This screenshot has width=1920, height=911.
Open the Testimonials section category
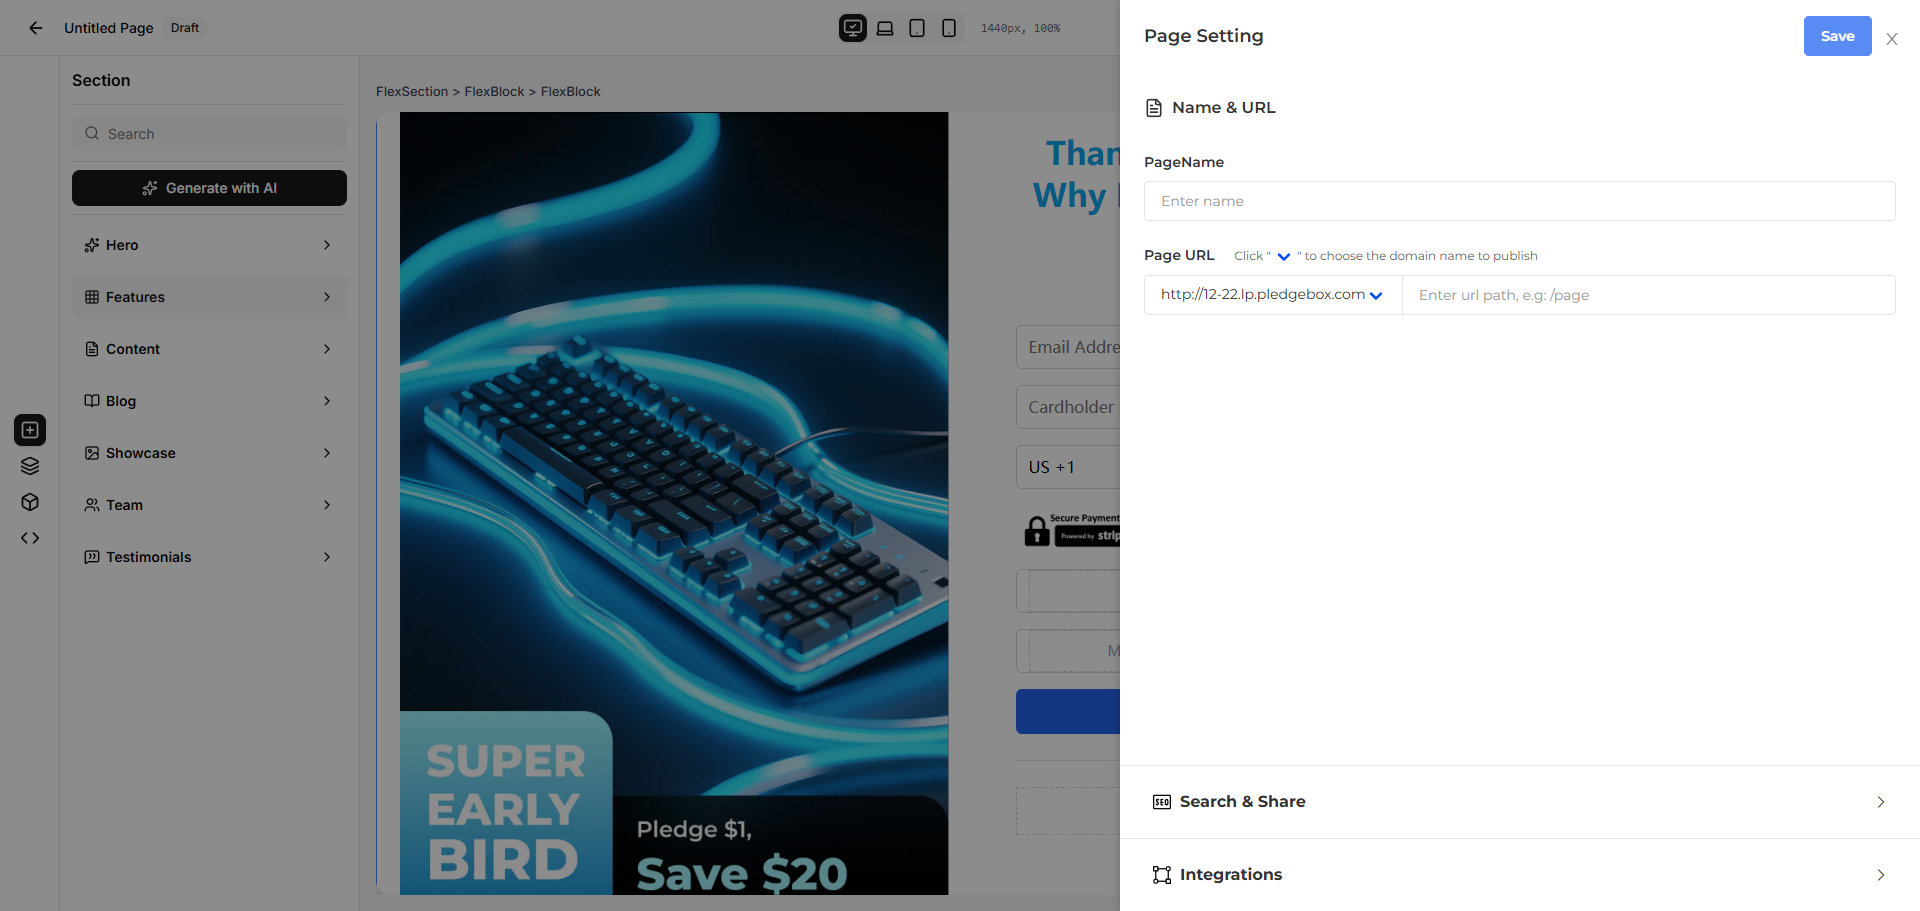tap(209, 557)
